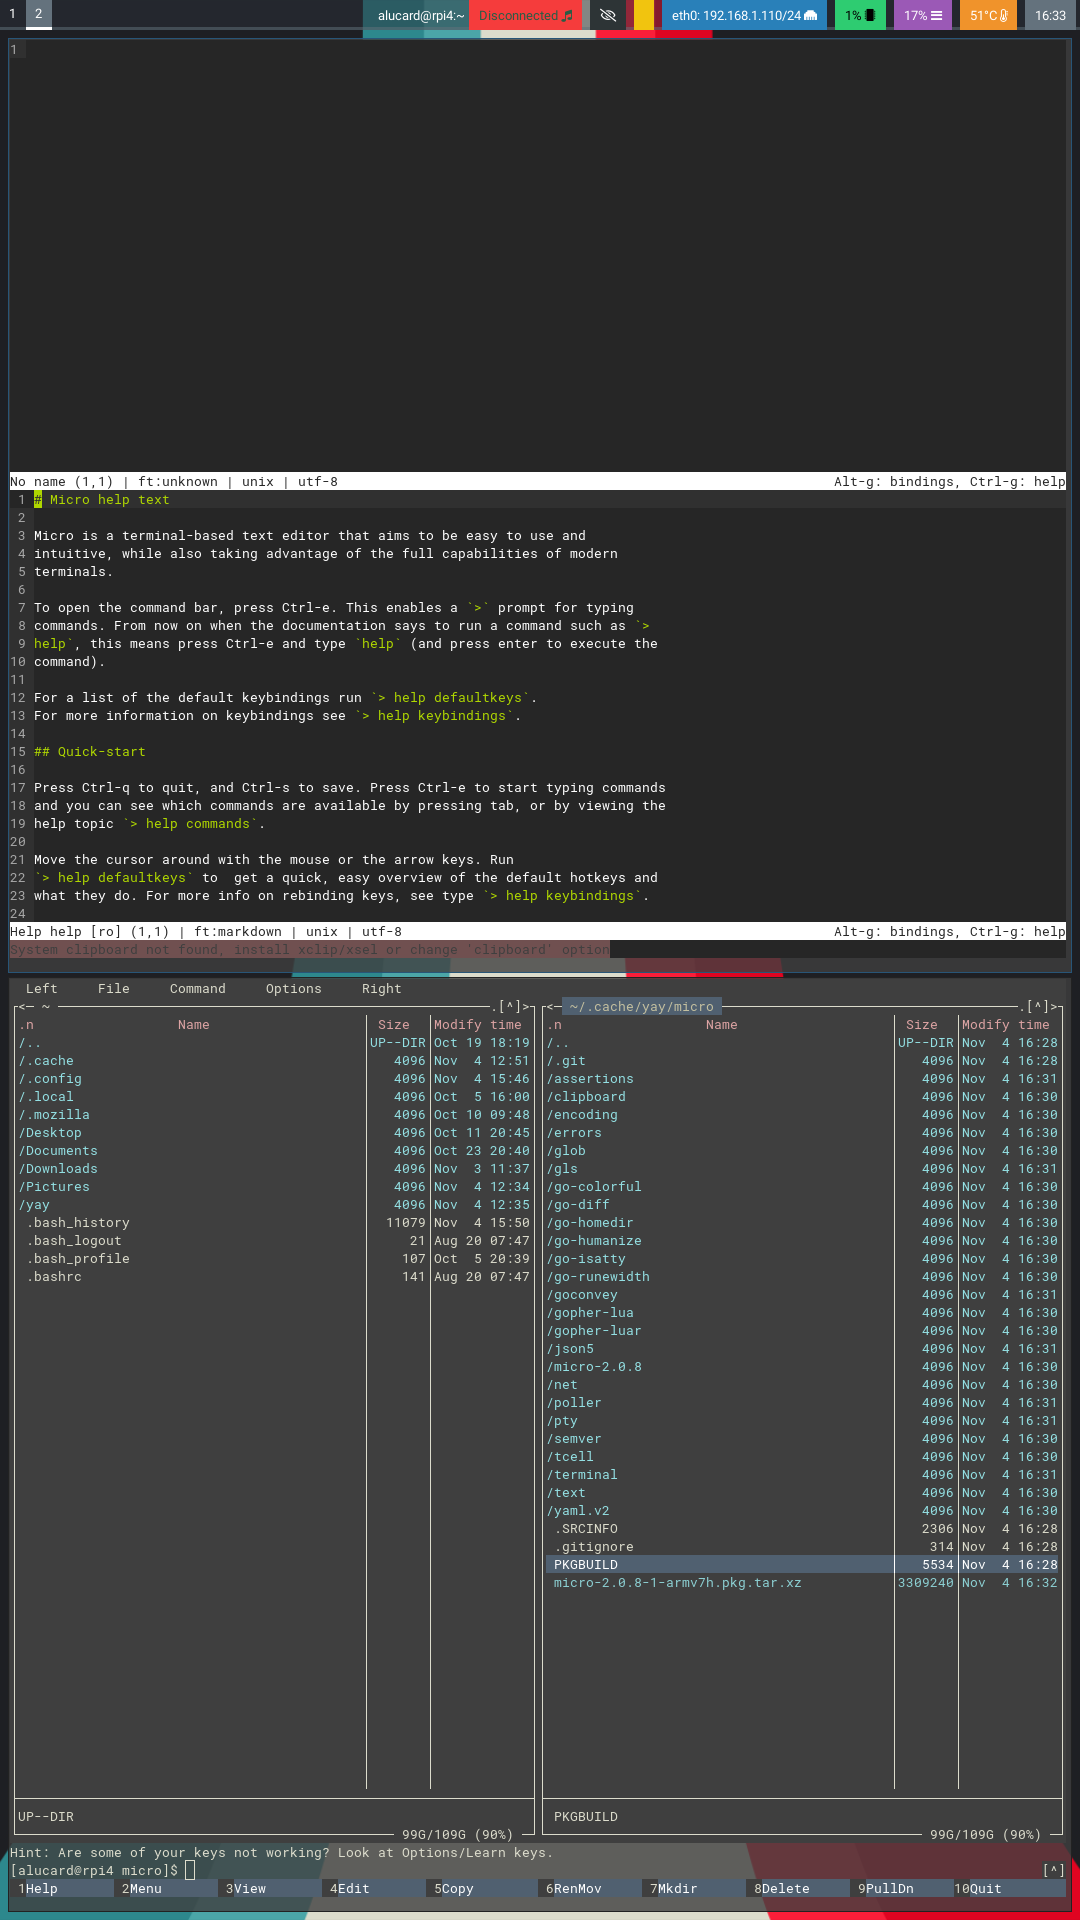Open the Right menu in Midnight Commander
This screenshot has width=1080, height=1920.
(382, 988)
